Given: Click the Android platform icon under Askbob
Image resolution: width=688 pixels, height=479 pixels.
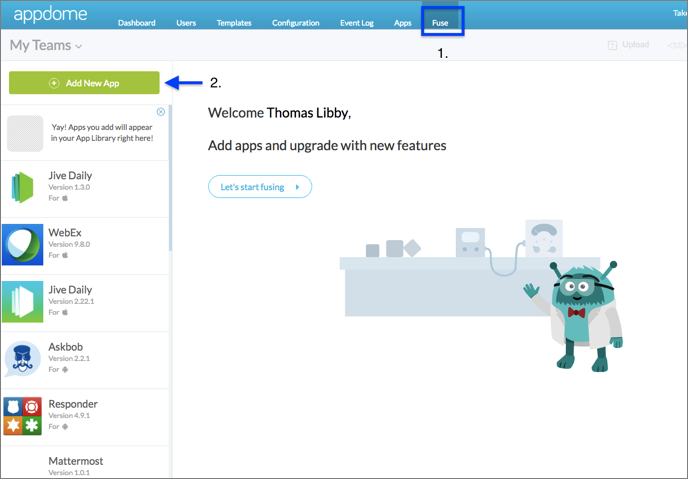Looking at the screenshot, I should coord(65,369).
